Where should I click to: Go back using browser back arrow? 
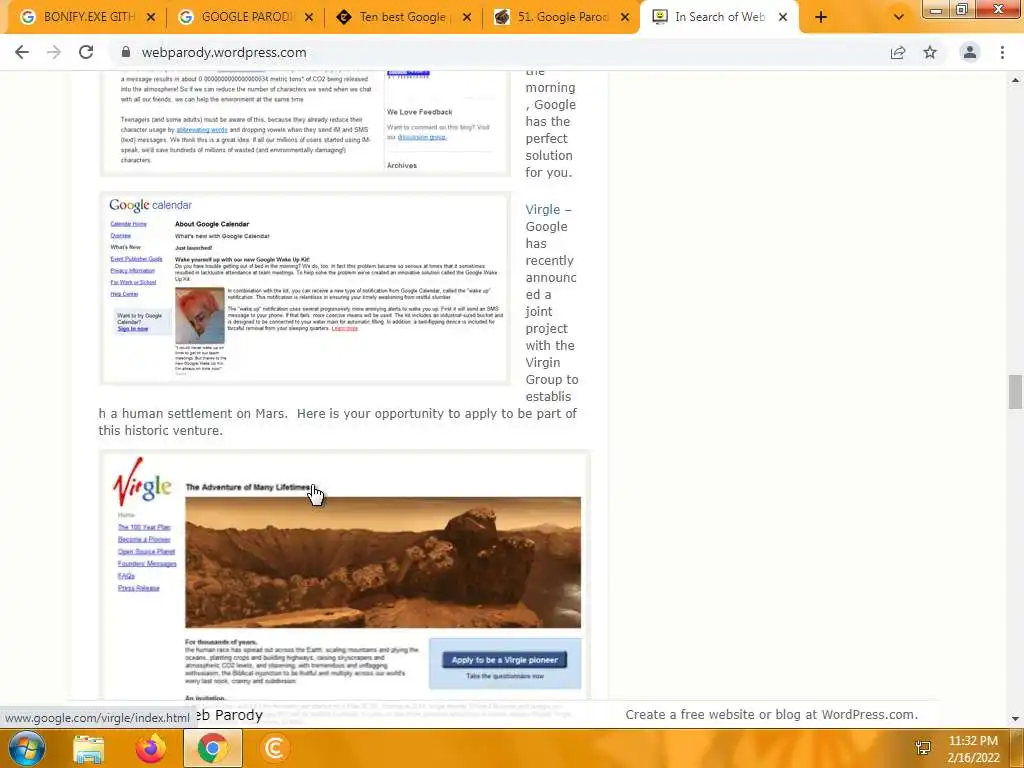coord(22,52)
